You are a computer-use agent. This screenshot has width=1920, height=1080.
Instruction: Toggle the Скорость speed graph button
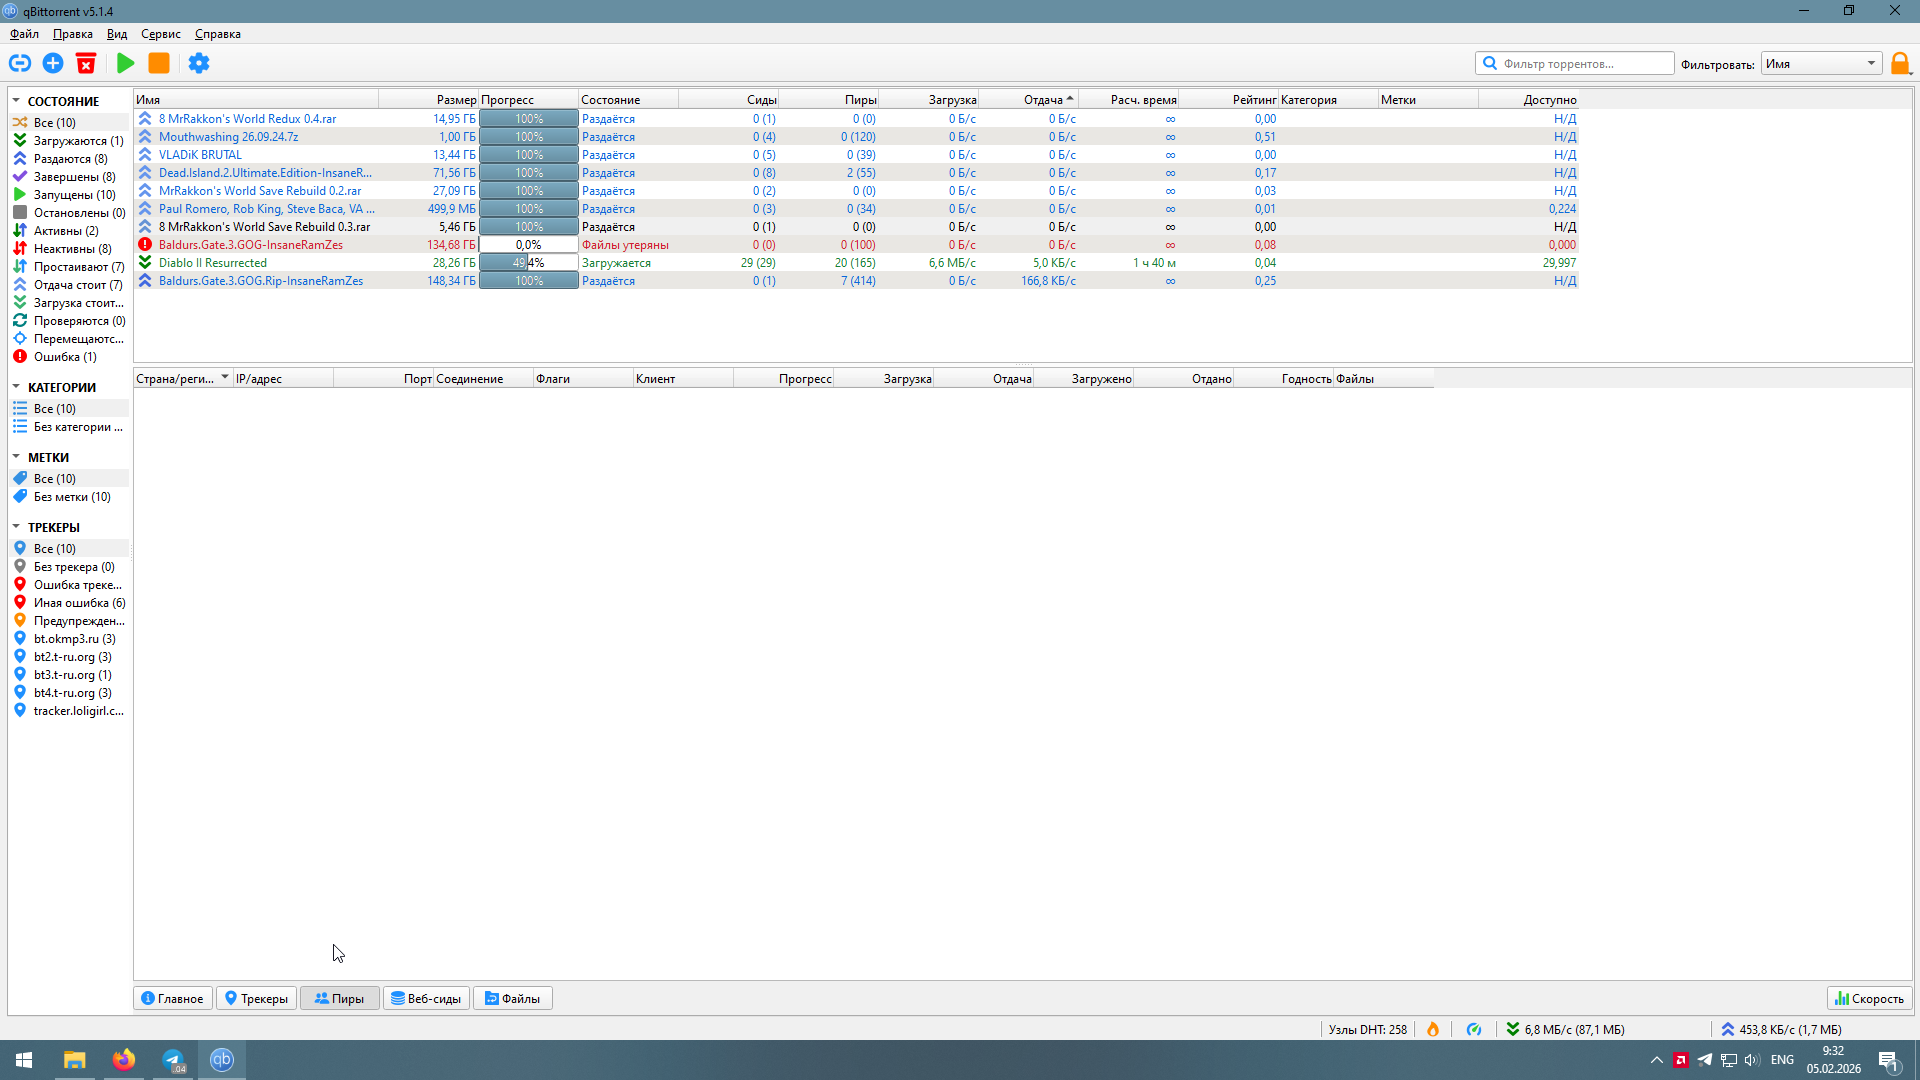tap(1869, 998)
